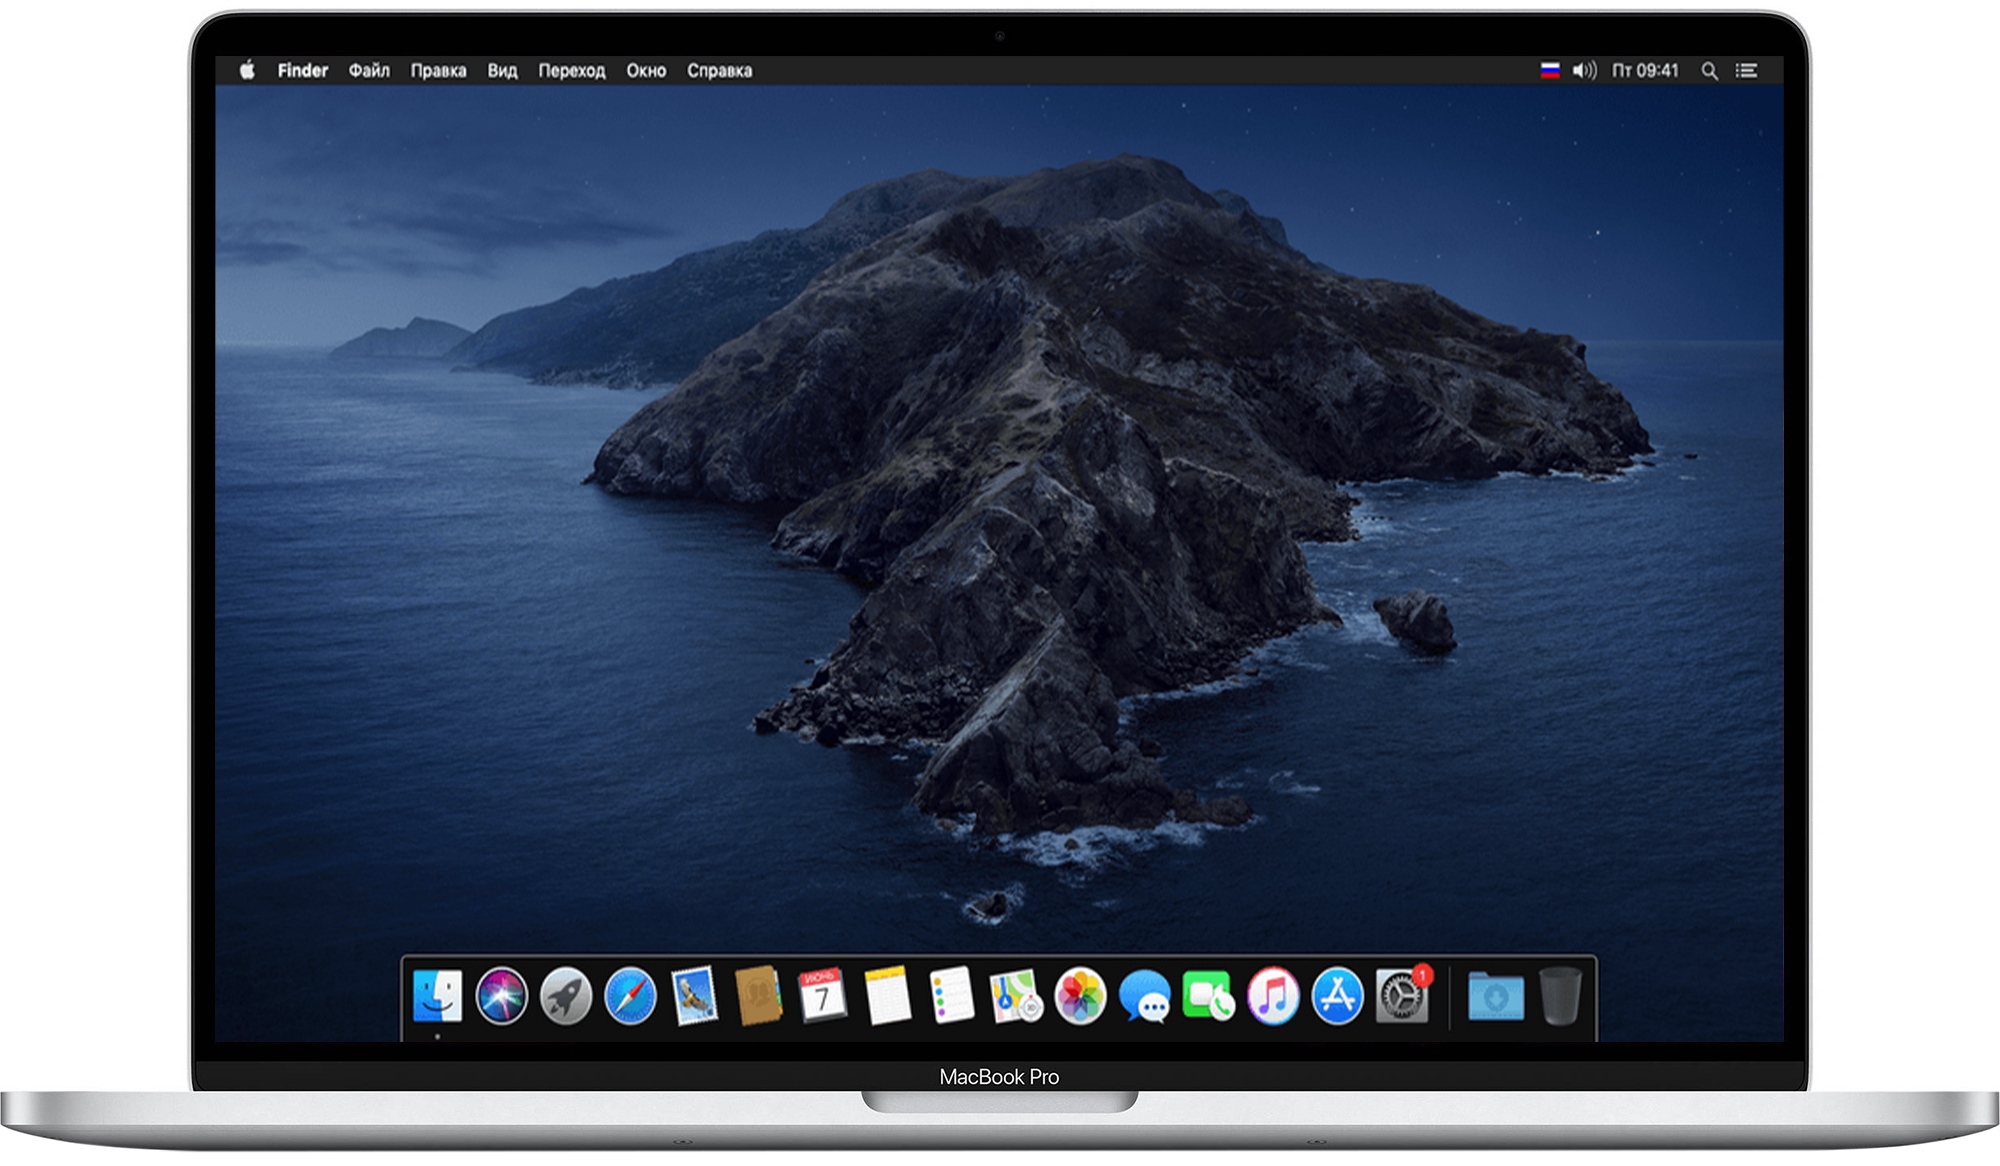Switch keyboard layout via the Russian flag

tap(1549, 71)
